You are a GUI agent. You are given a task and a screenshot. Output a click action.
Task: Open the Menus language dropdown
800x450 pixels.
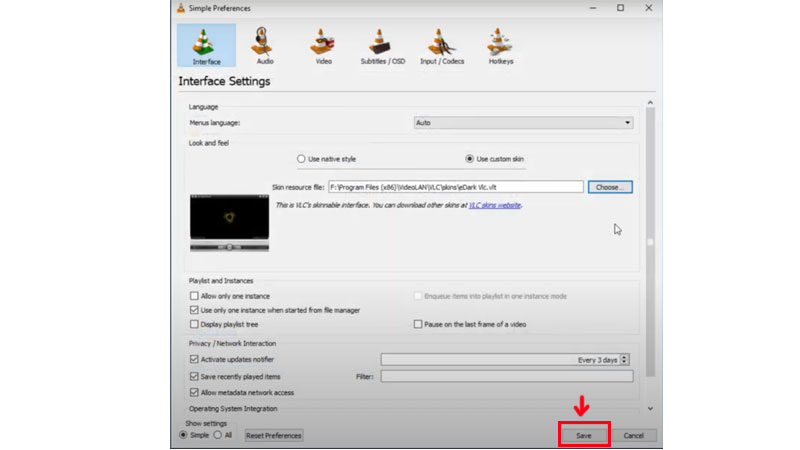(x=523, y=123)
